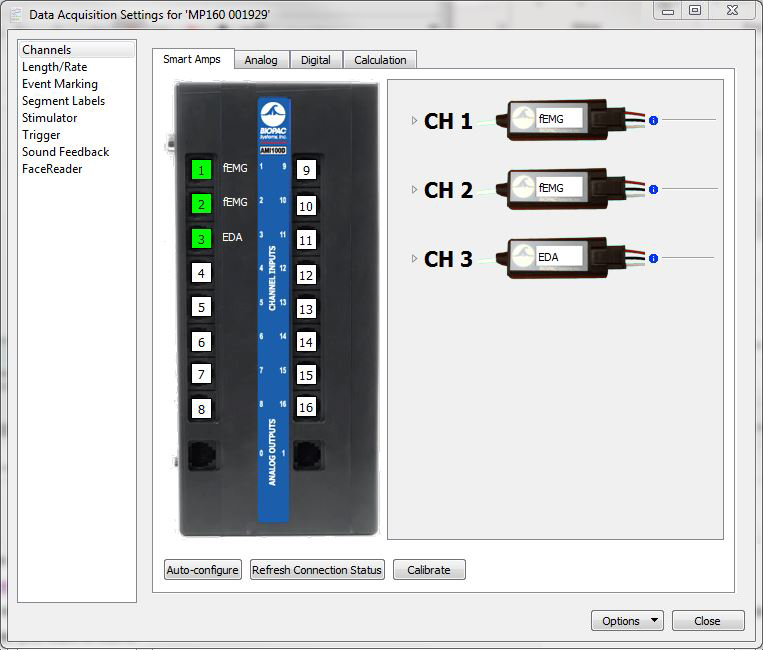The width and height of the screenshot is (763, 650).
Task: Switch to the Analog tab
Action: point(261,60)
